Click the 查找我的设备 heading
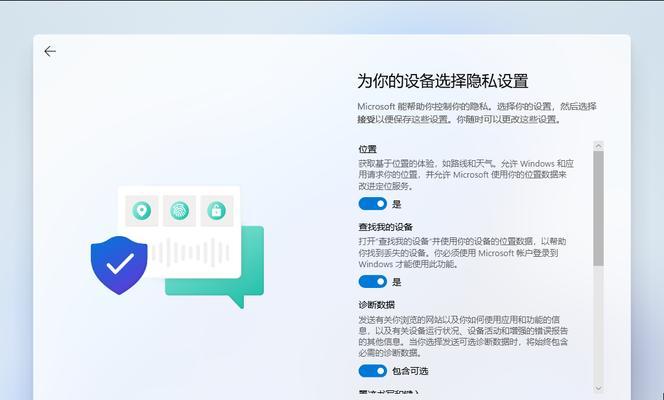This screenshot has width=664, height=400. coord(385,227)
